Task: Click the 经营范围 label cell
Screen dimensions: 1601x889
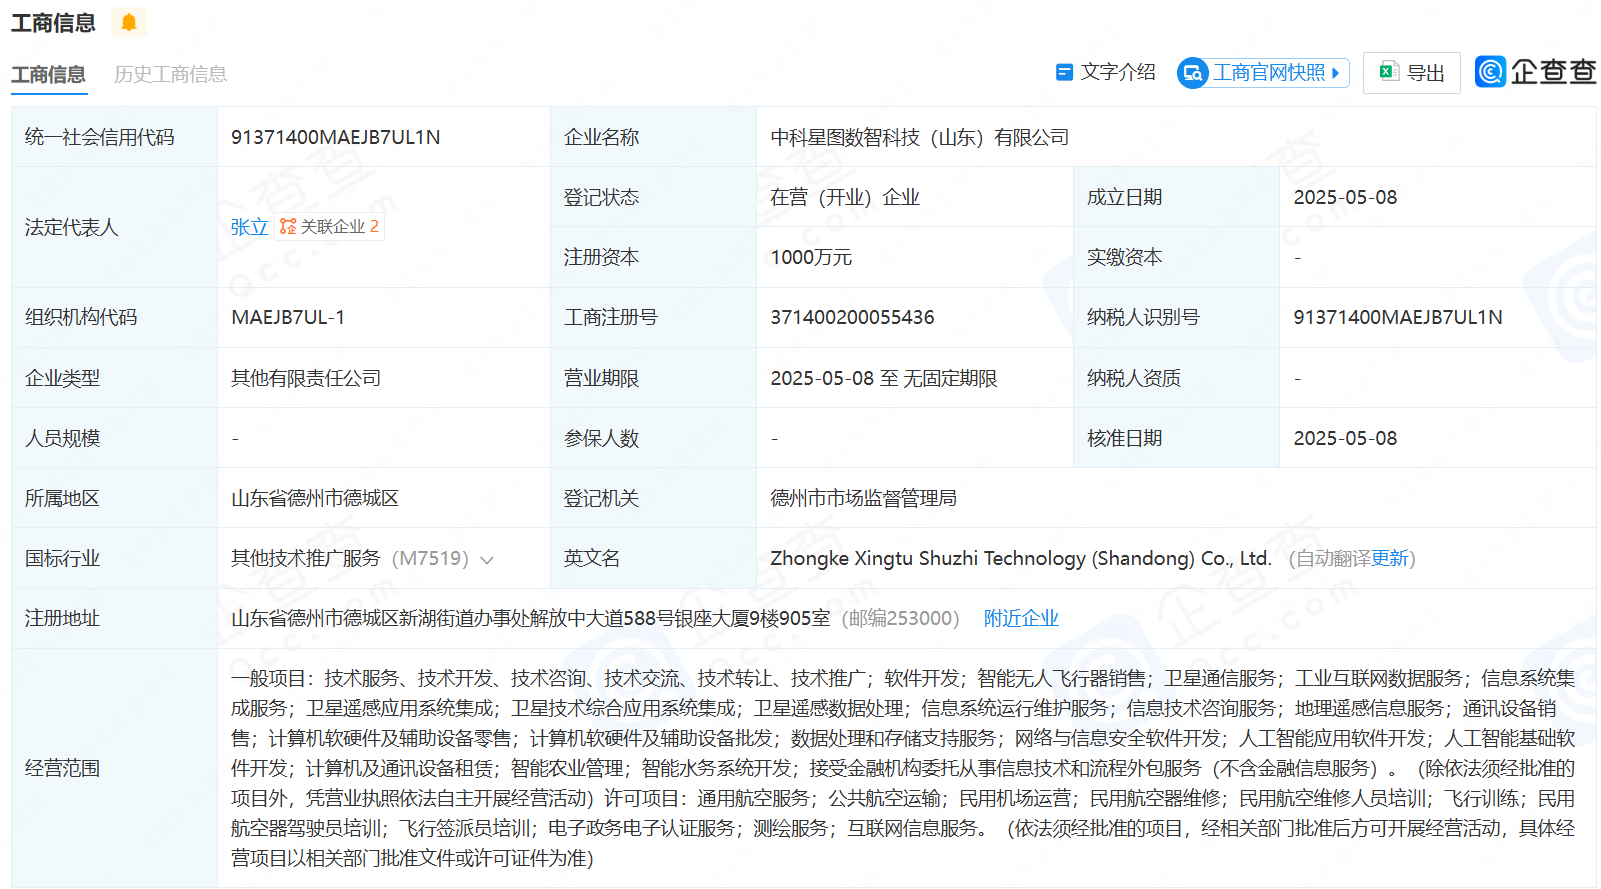Action: coord(114,768)
